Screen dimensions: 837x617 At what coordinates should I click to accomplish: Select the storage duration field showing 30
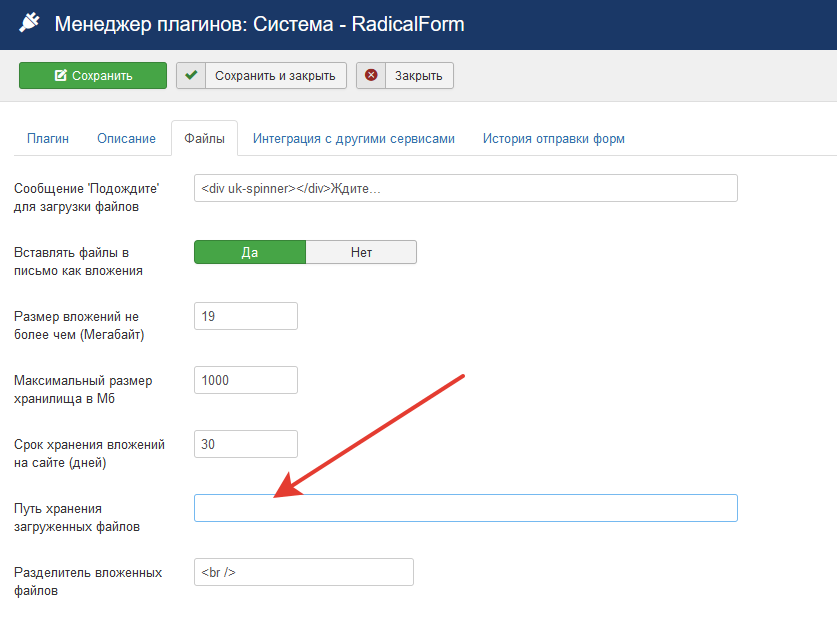pyautogui.click(x=246, y=444)
